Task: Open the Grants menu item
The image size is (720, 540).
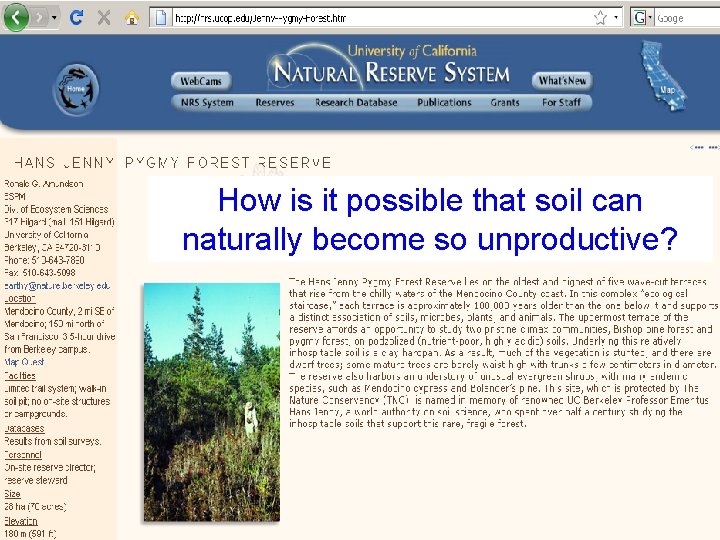Action: click(505, 102)
